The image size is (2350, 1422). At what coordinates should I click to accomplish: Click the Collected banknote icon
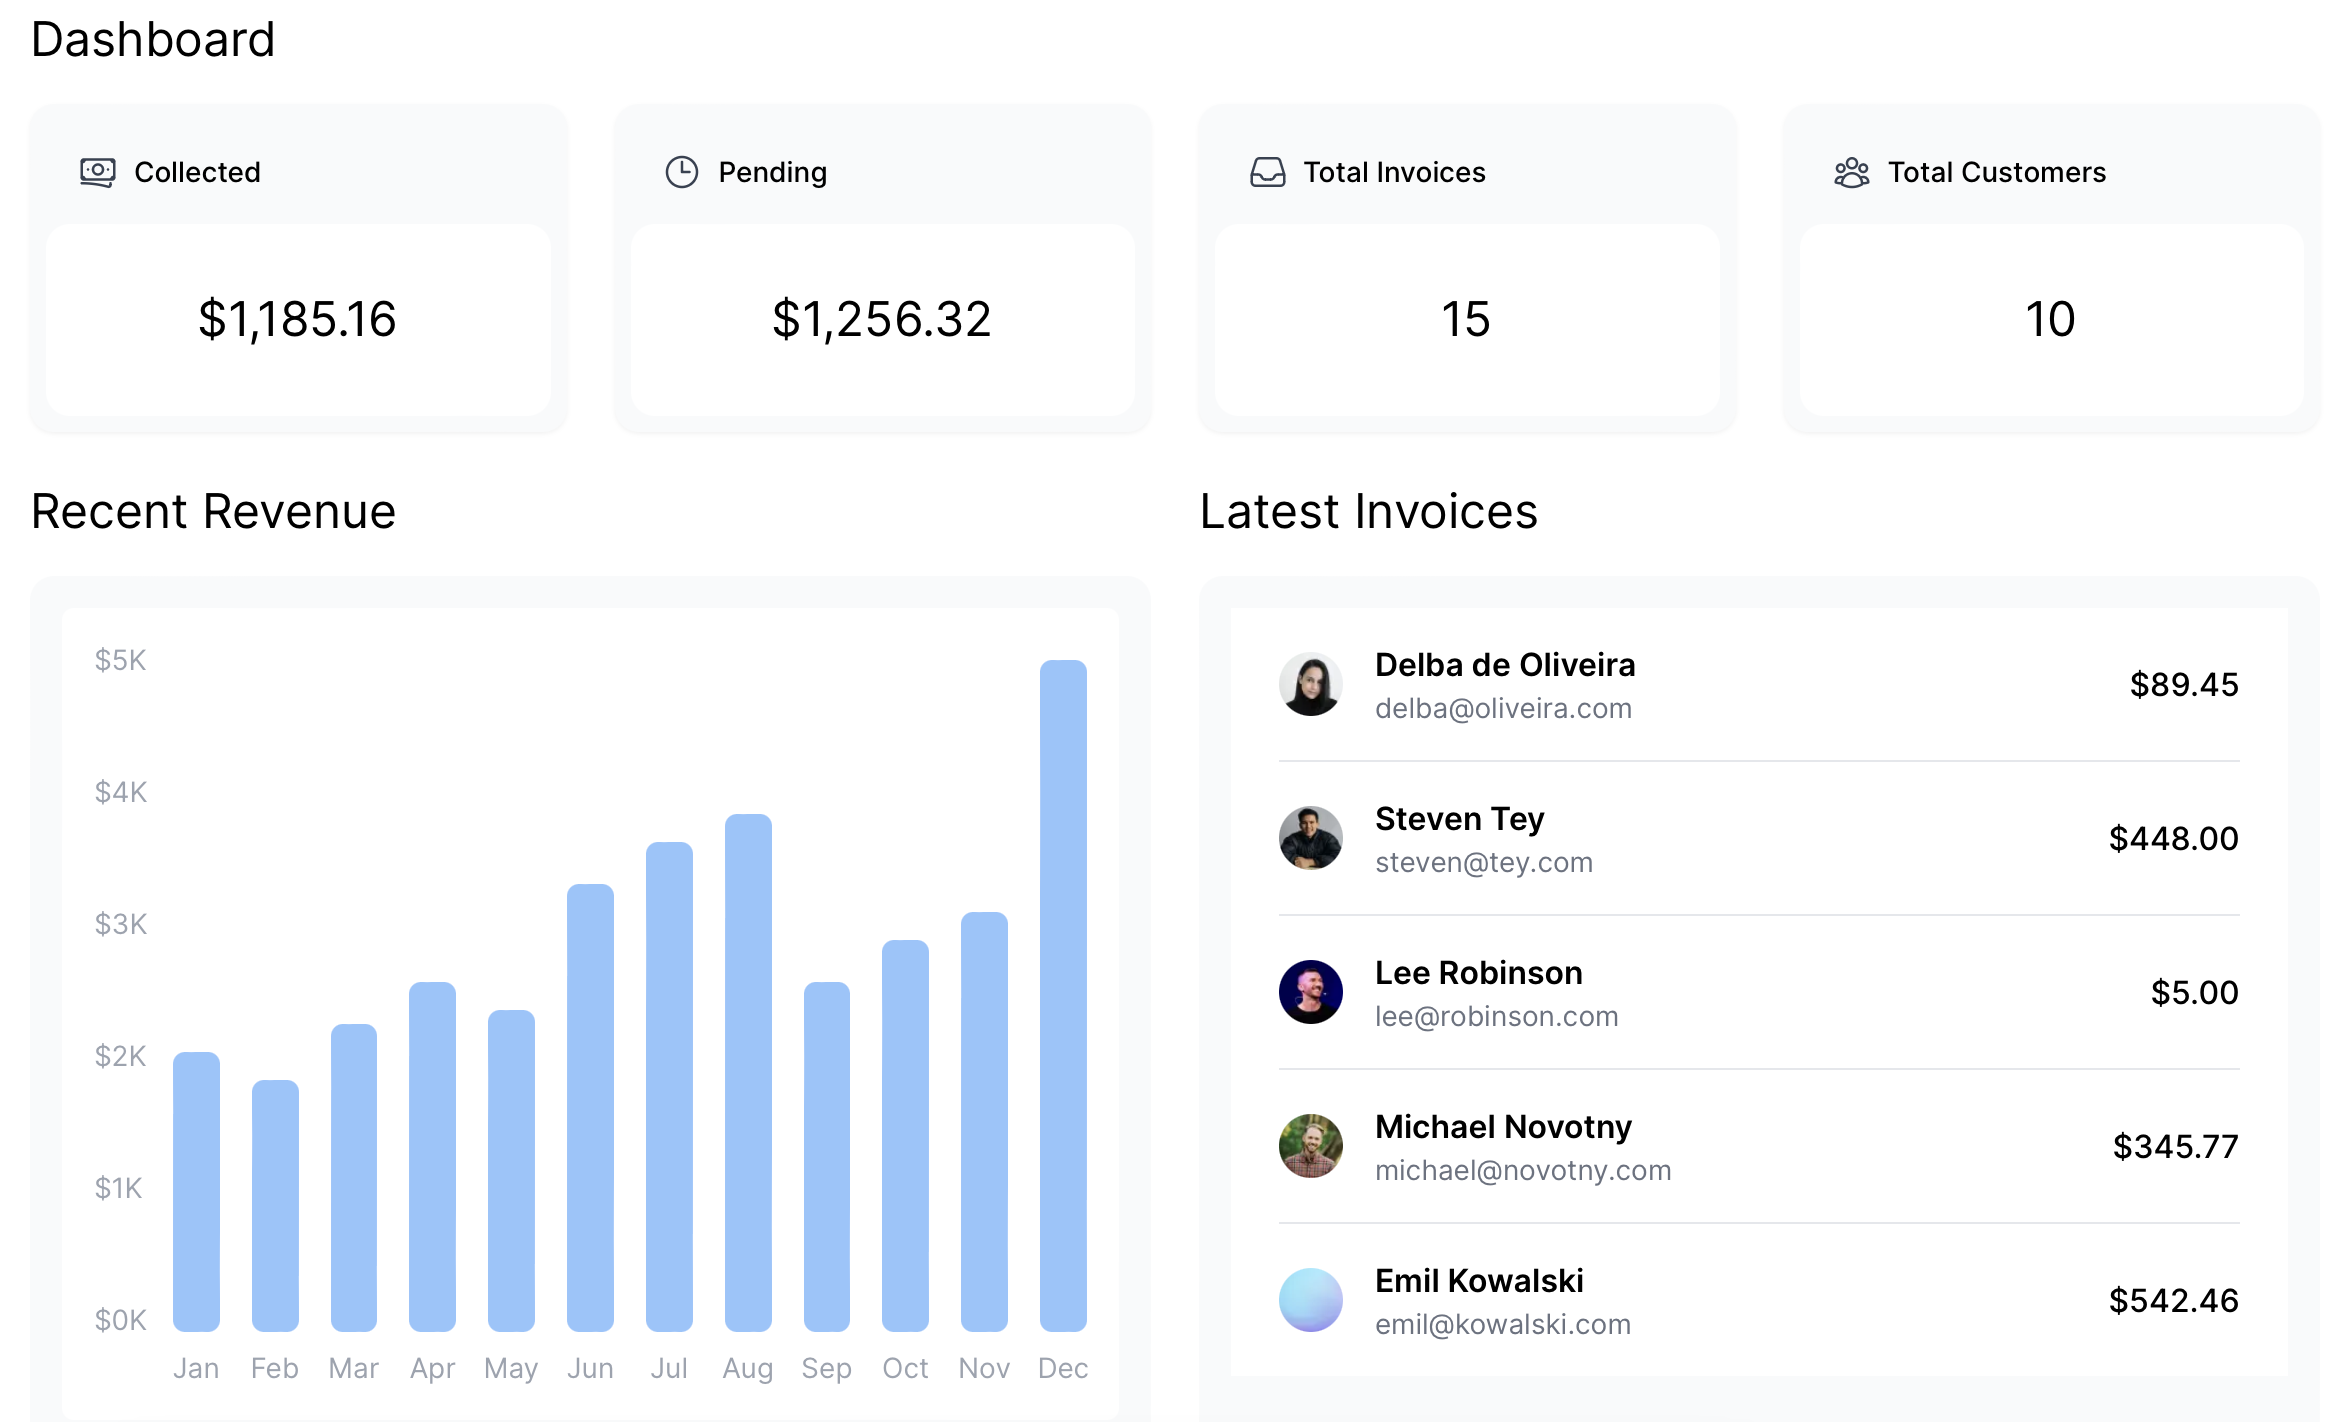[x=97, y=172]
